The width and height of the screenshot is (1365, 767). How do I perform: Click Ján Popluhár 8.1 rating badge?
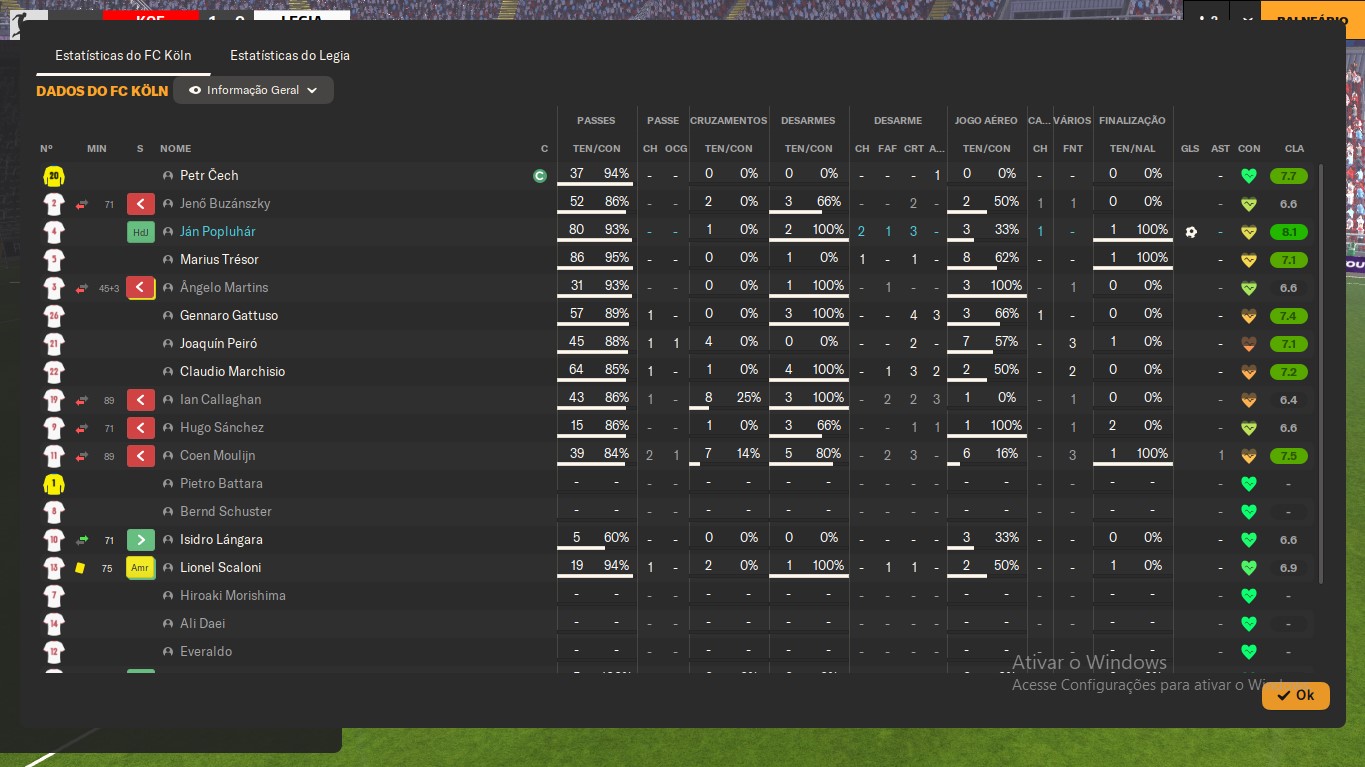[x=1288, y=232]
